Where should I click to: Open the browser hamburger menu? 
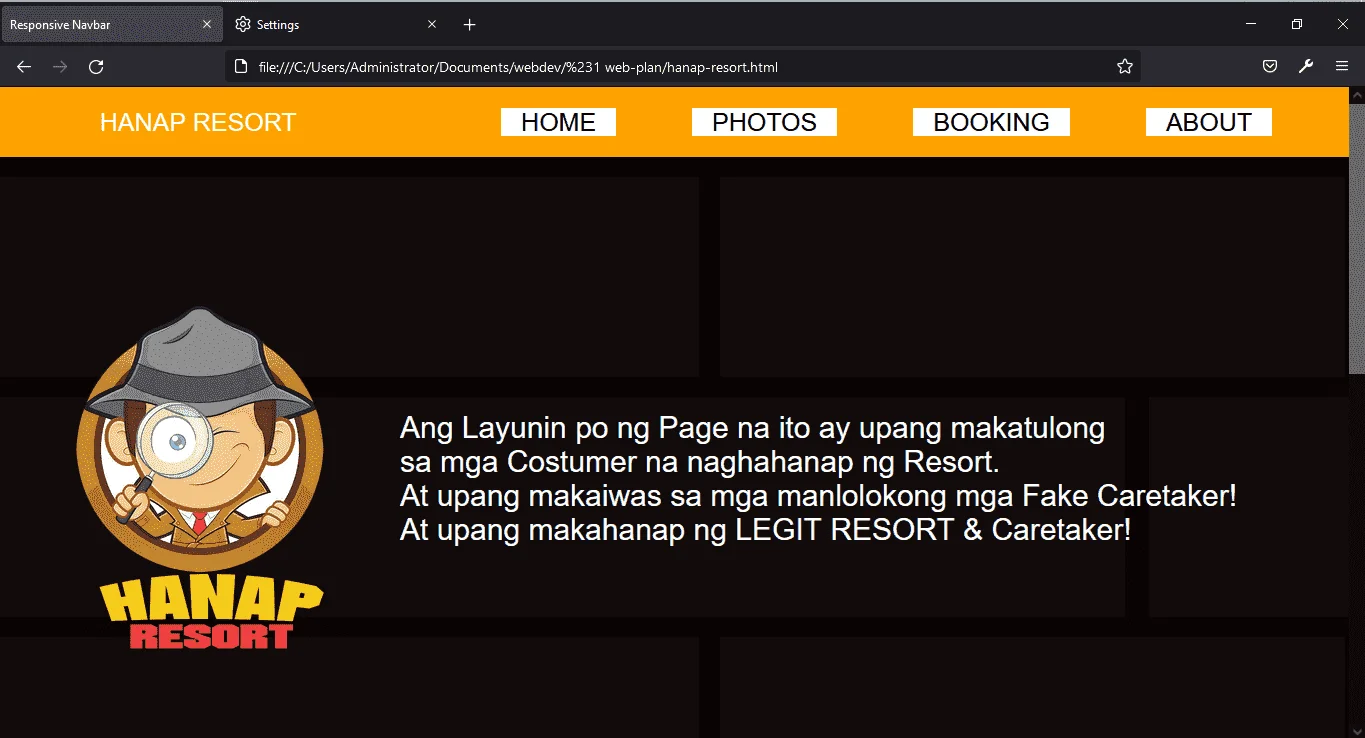[1342, 67]
